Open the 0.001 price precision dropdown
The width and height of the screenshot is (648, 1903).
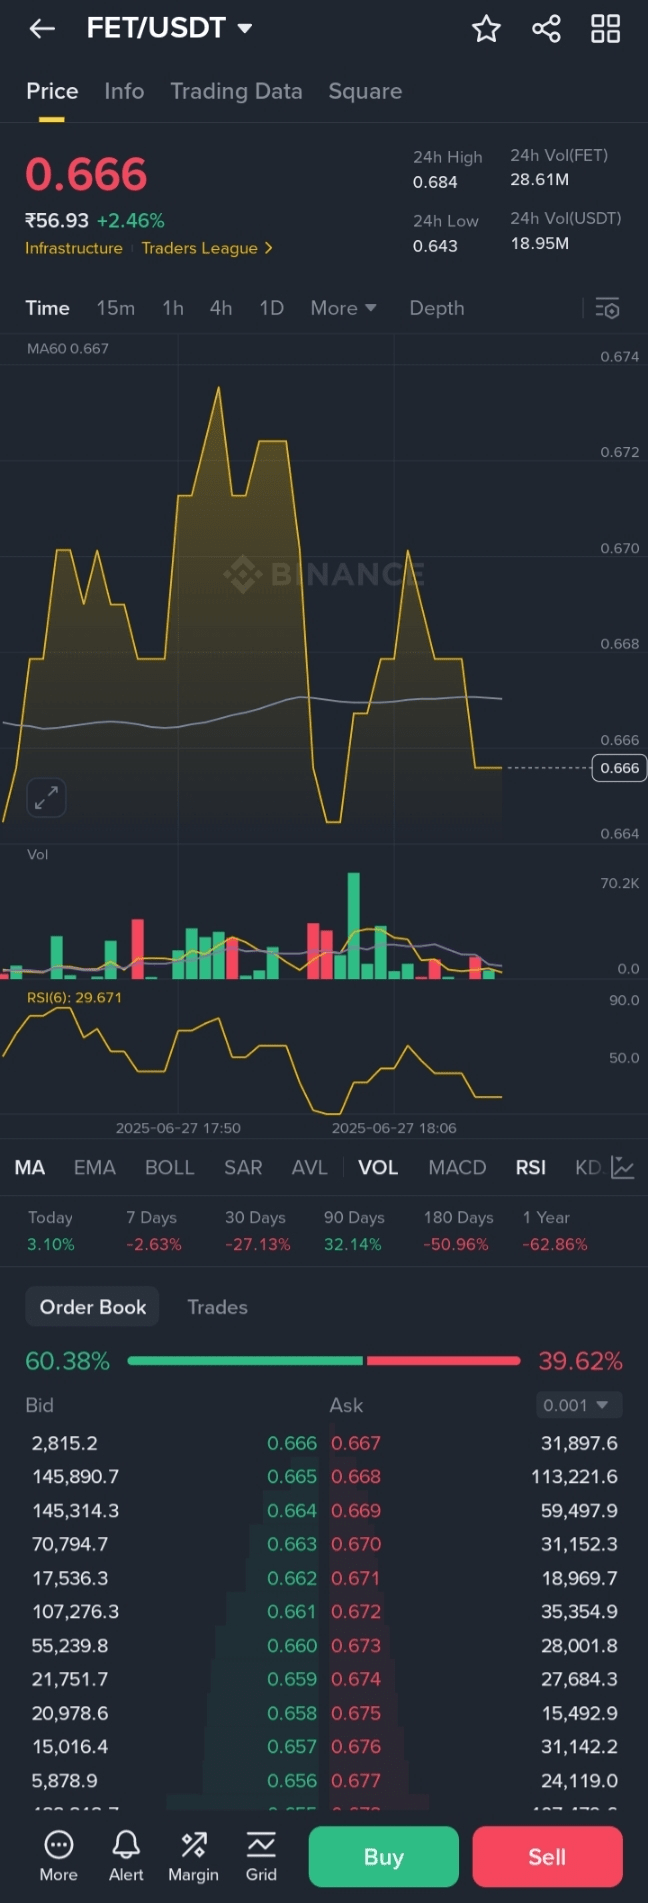pos(579,1405)
